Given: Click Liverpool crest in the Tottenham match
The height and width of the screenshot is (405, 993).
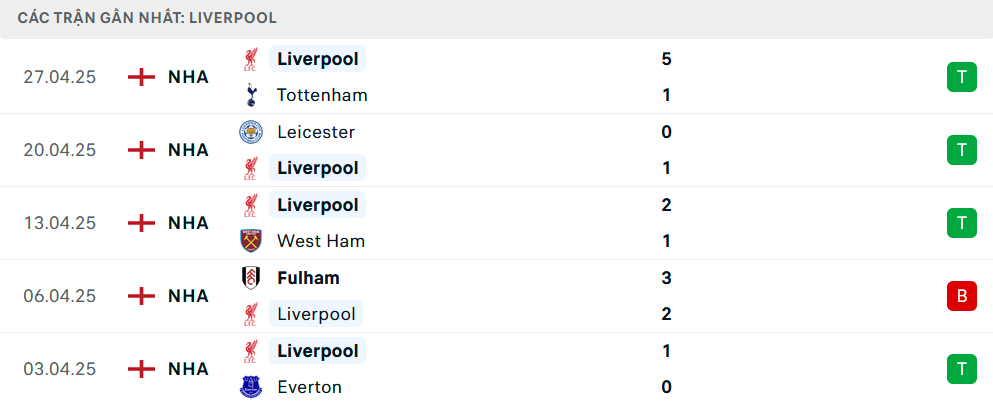Looking at the screenshot, I should [x=250, y=59].
